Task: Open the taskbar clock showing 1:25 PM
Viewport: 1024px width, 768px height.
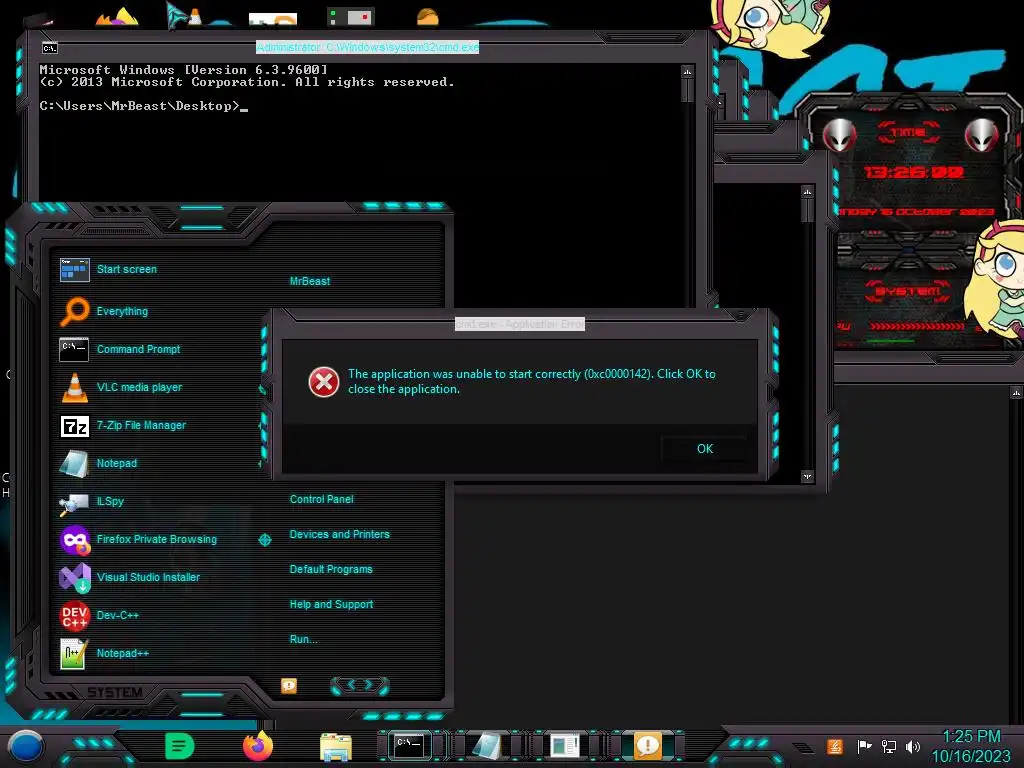Action: click(x=971, y=746)
